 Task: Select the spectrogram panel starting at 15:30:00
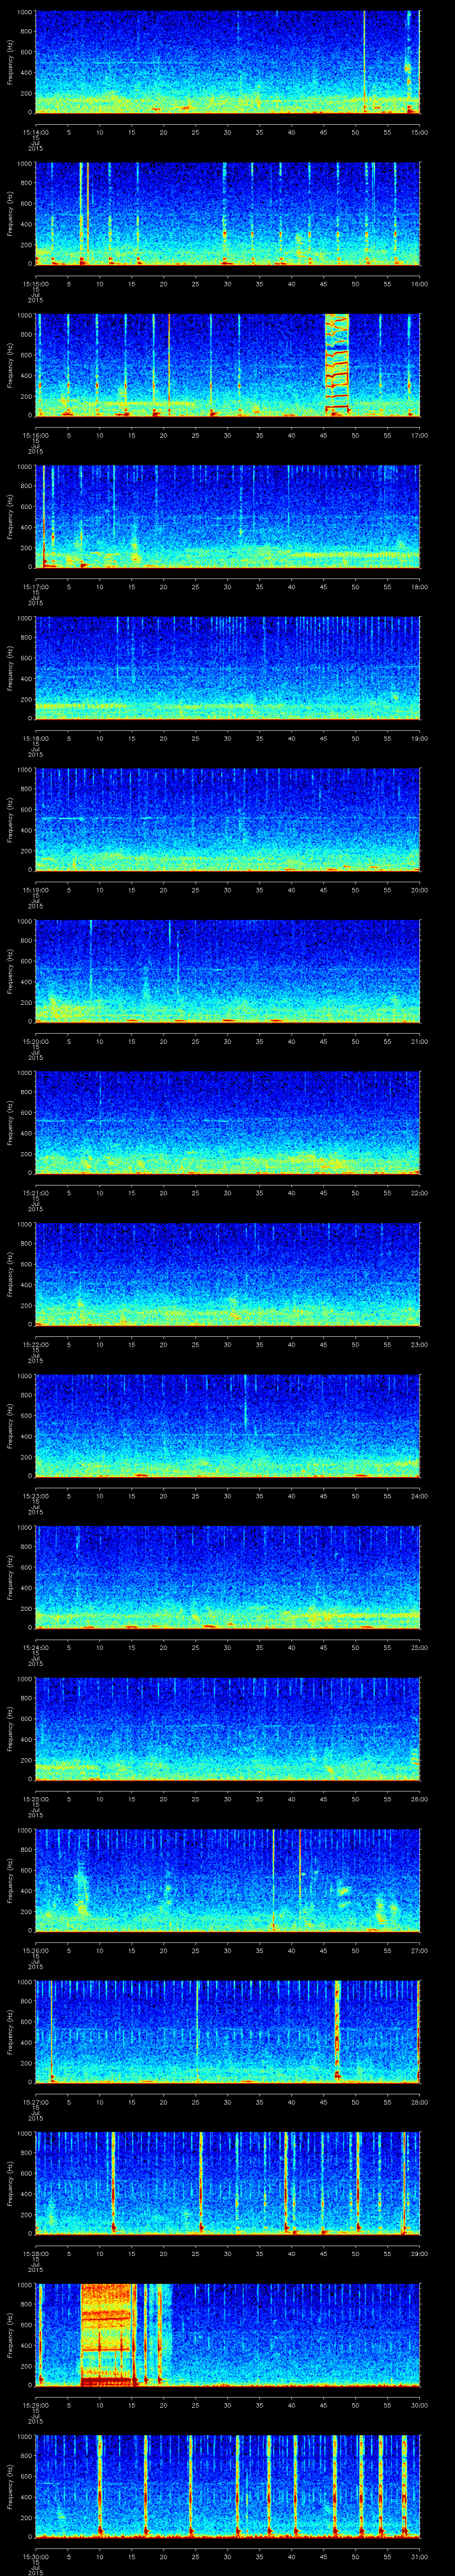click(x=227, y=2486)
